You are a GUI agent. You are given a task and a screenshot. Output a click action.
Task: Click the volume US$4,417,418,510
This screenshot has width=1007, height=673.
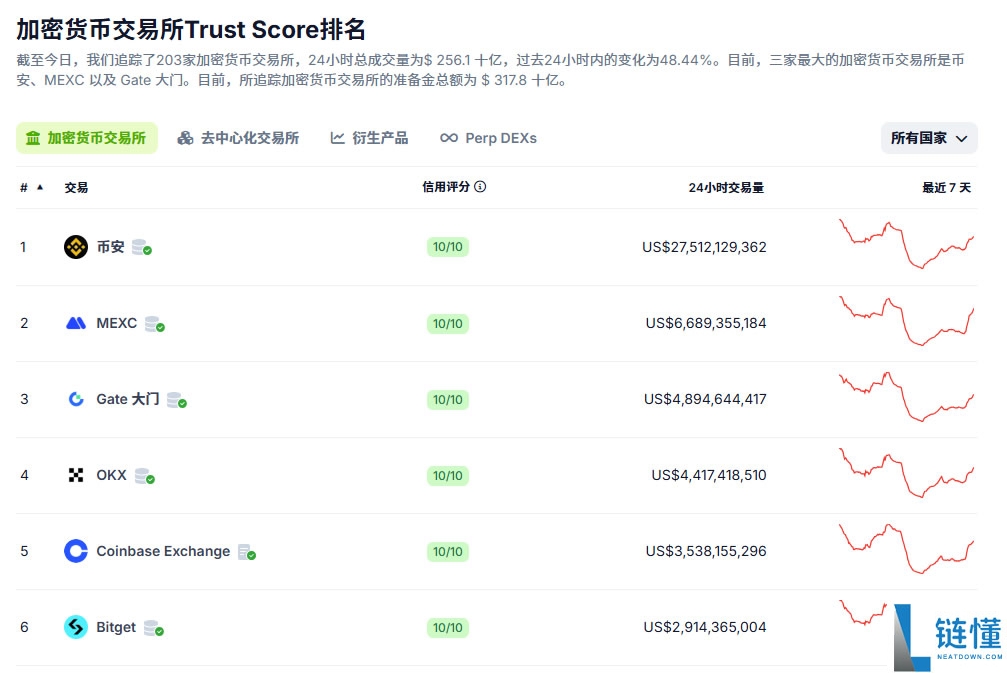[709, 475]
